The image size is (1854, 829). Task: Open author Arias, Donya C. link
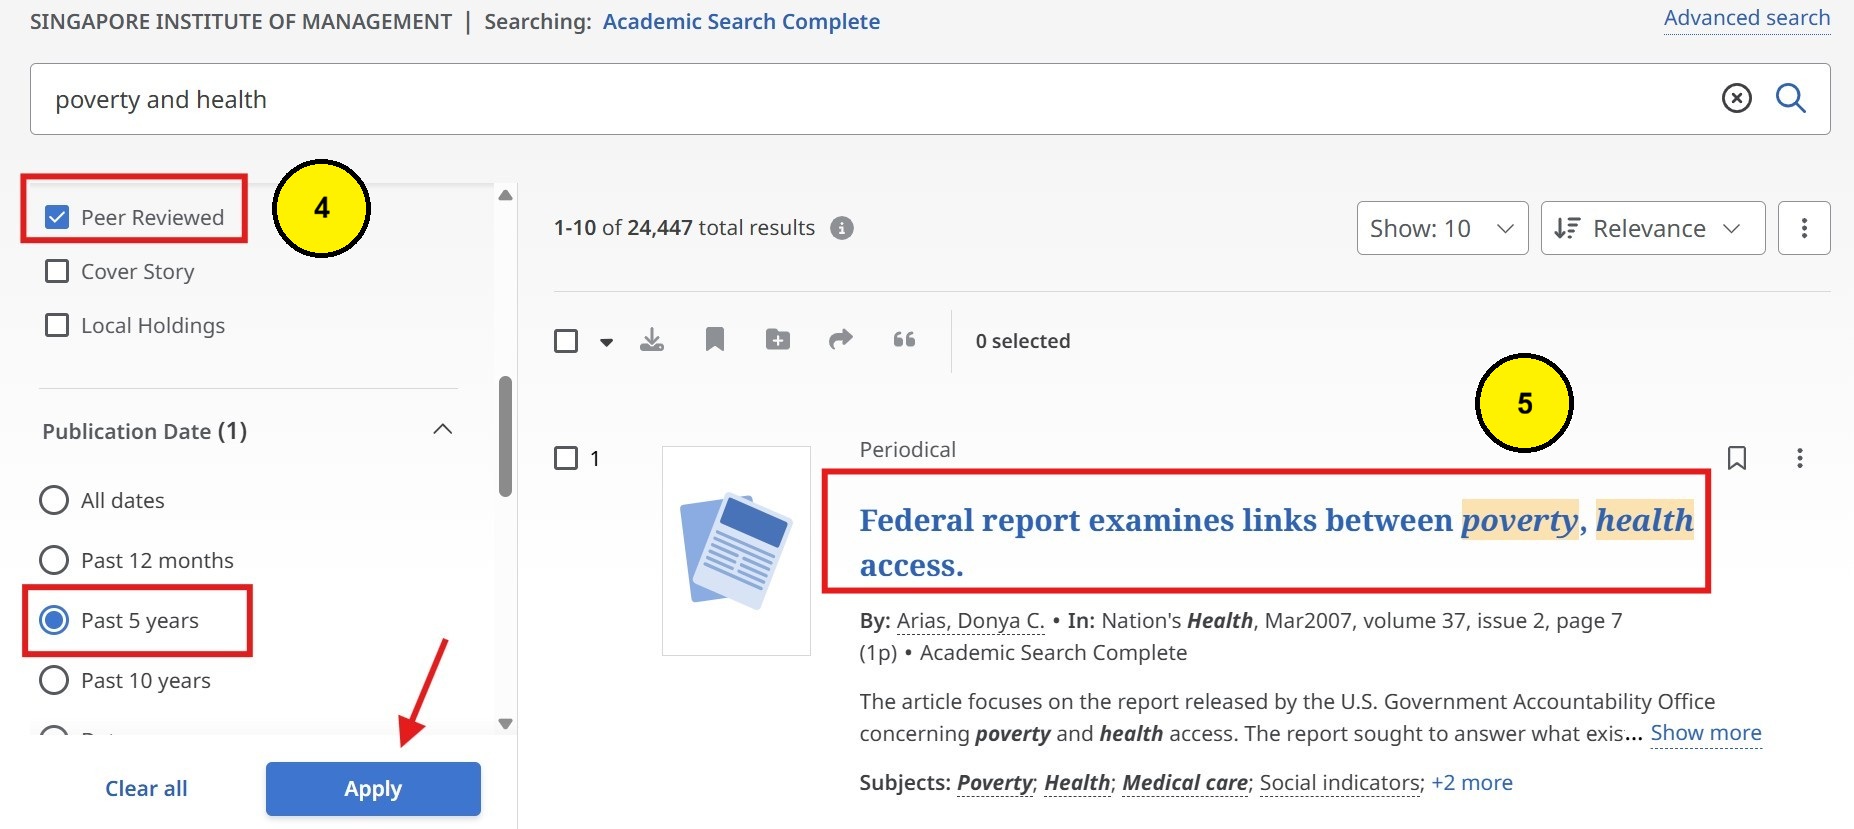970,621
